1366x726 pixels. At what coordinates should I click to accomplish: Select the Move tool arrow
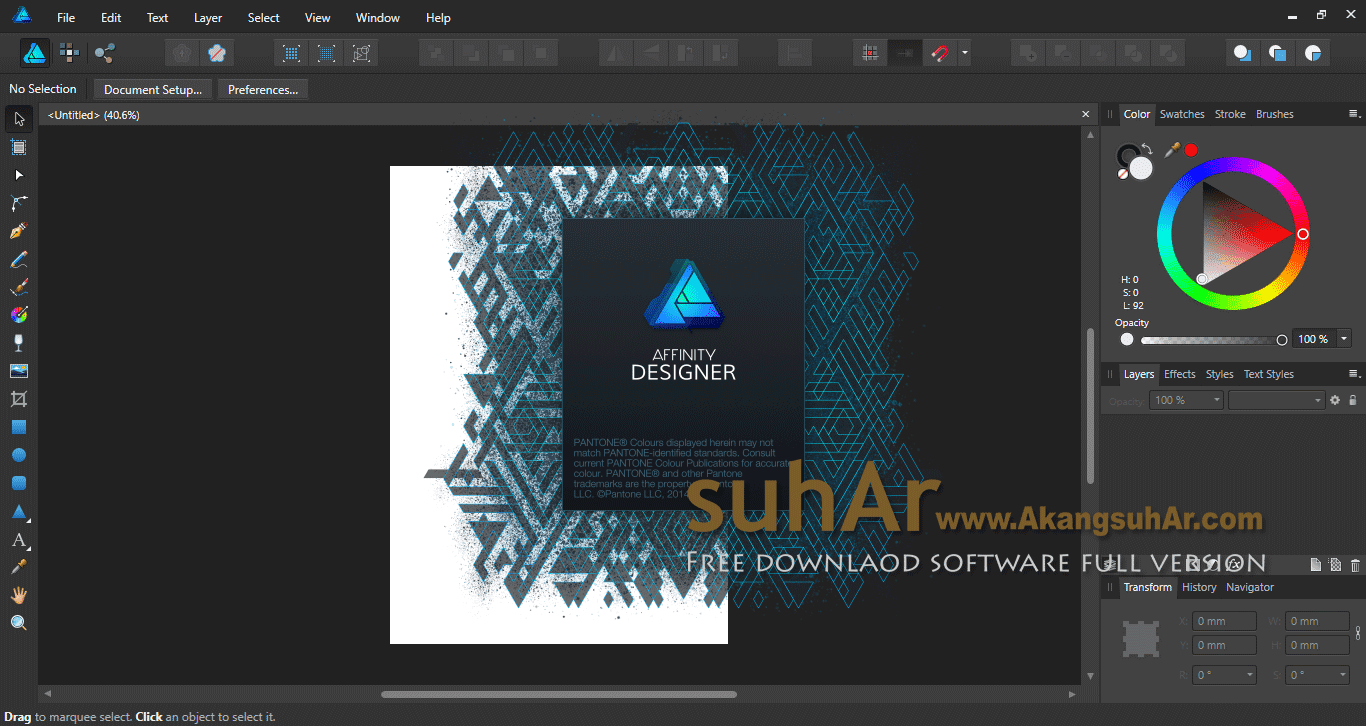[19, 119]
